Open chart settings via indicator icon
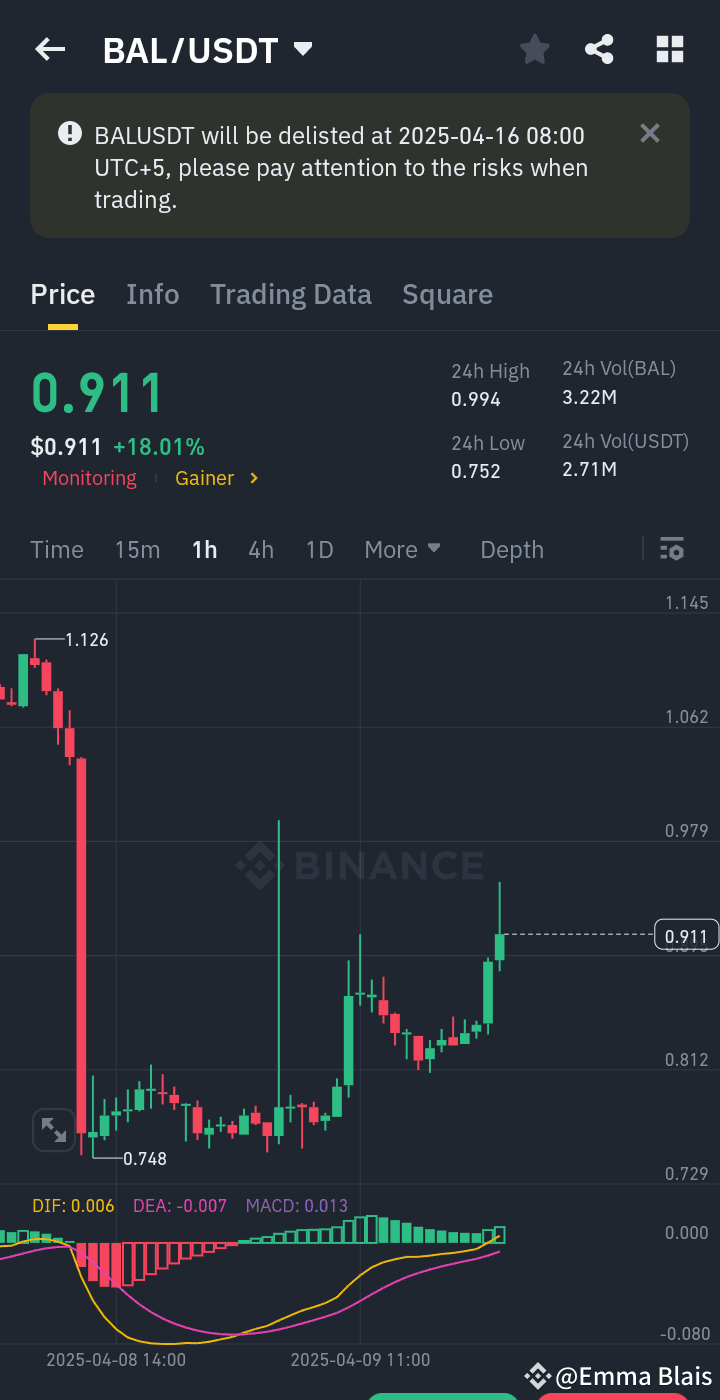This screenshot has width=720, height=1400. coord(671,549)
